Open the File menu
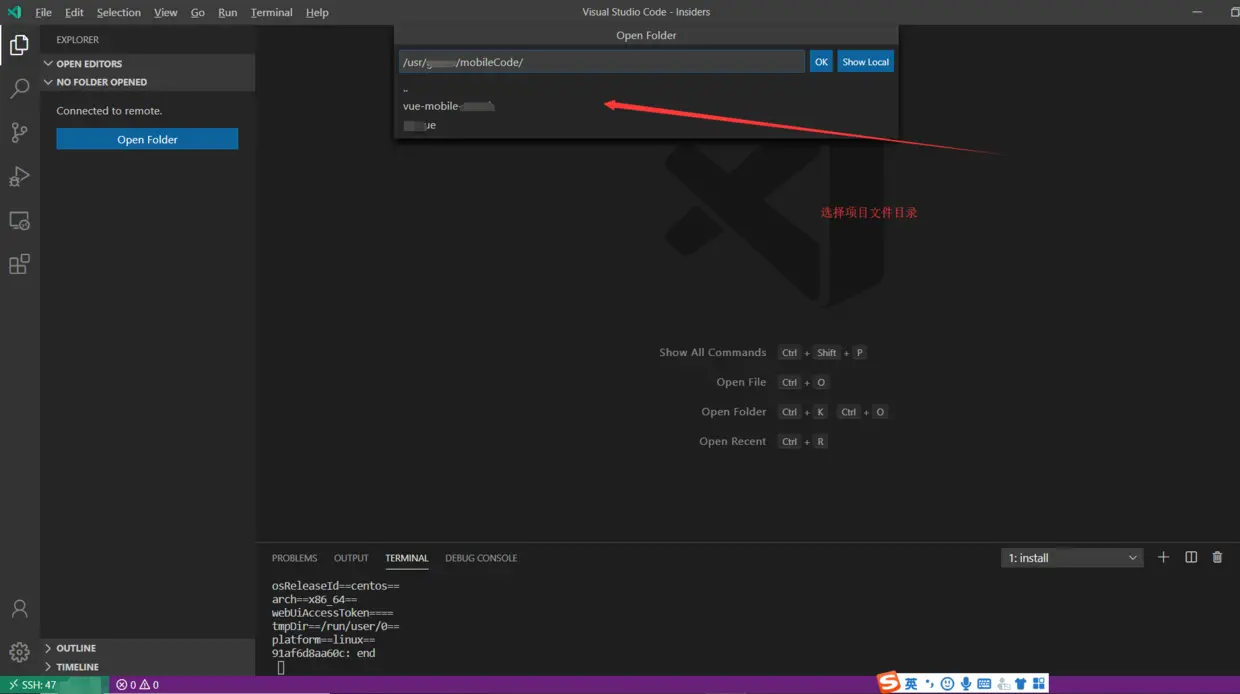1240x694 pixels. click(x=43, y=12)
